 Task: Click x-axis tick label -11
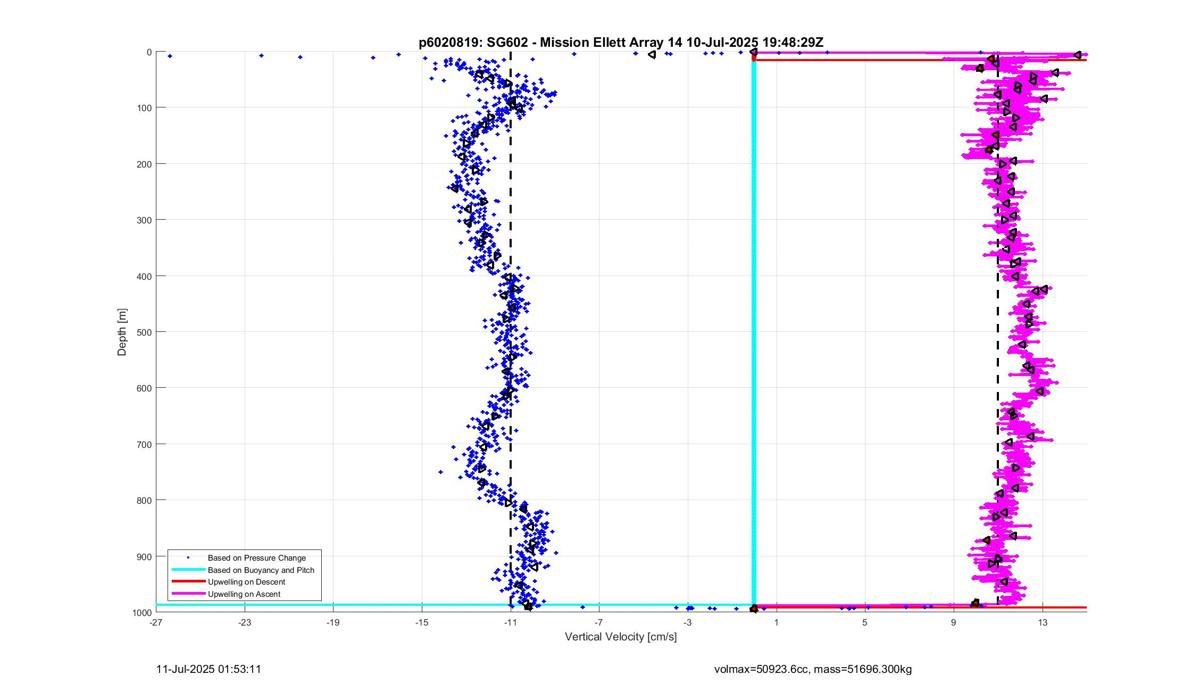(x=510, y=622)
